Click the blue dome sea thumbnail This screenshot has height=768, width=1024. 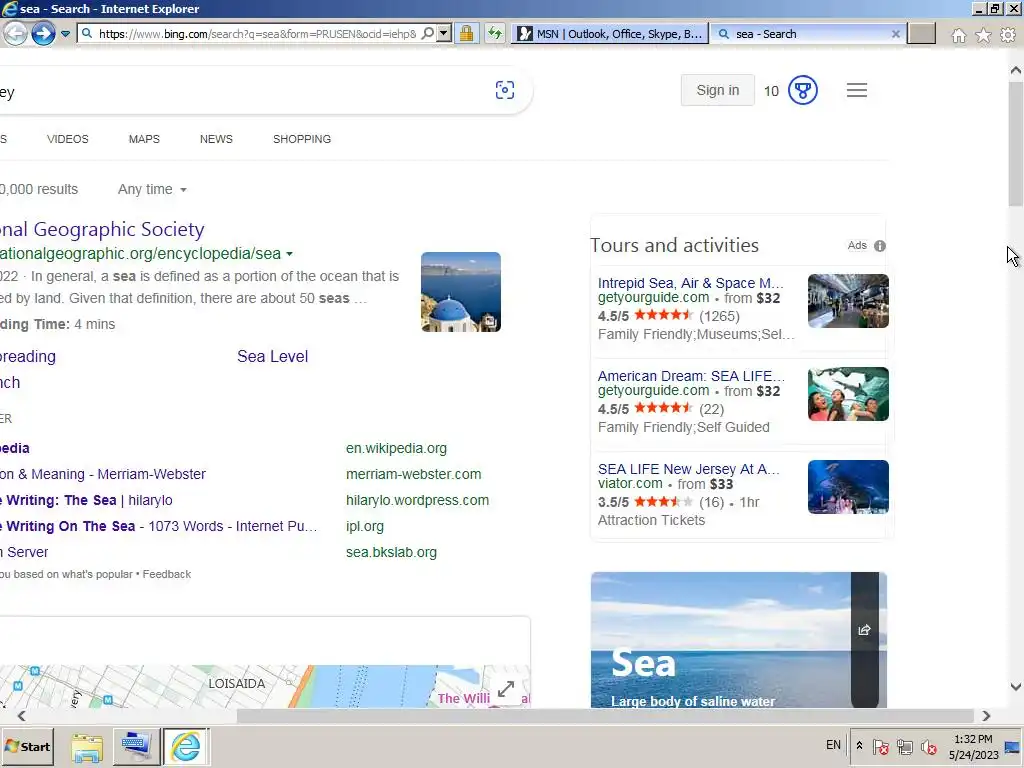(461, 292)
